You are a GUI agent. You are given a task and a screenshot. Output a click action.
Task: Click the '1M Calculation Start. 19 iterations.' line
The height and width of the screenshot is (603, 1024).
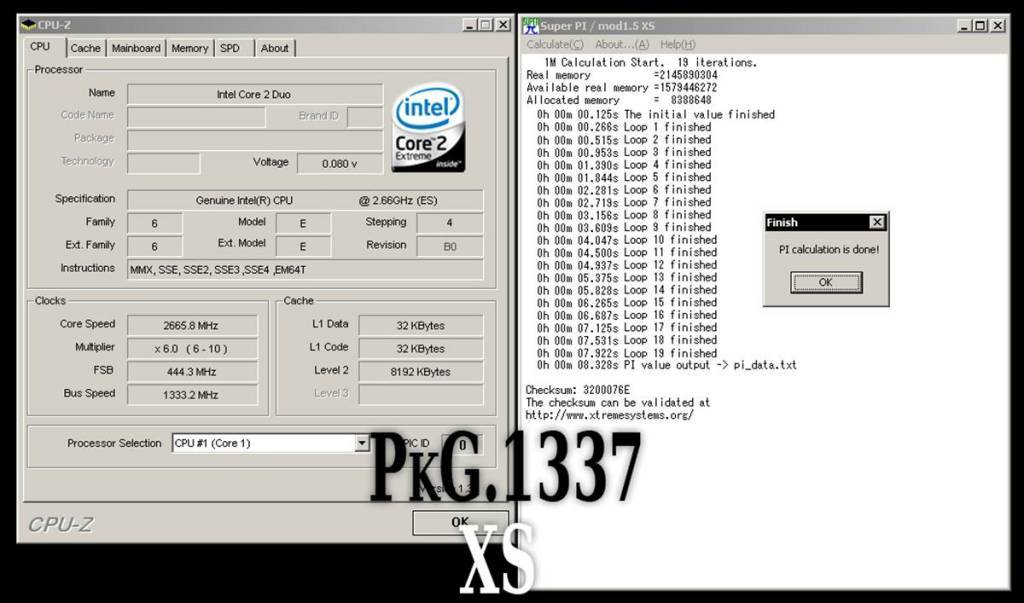650,63
